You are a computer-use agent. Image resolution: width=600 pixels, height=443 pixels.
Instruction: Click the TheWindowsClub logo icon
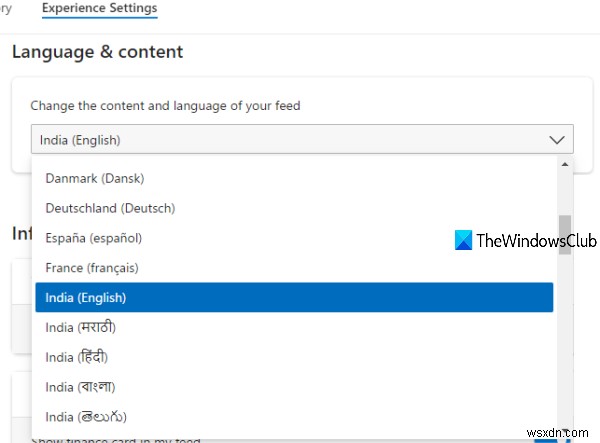[x=463, y=241]
